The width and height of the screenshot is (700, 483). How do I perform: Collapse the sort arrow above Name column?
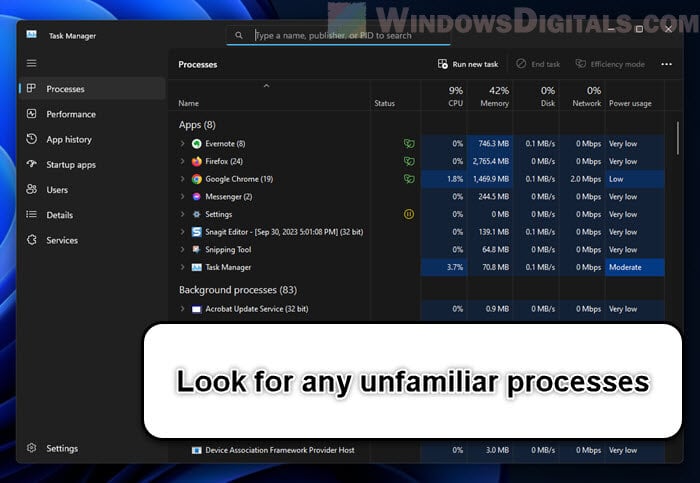tap(267, 86)
